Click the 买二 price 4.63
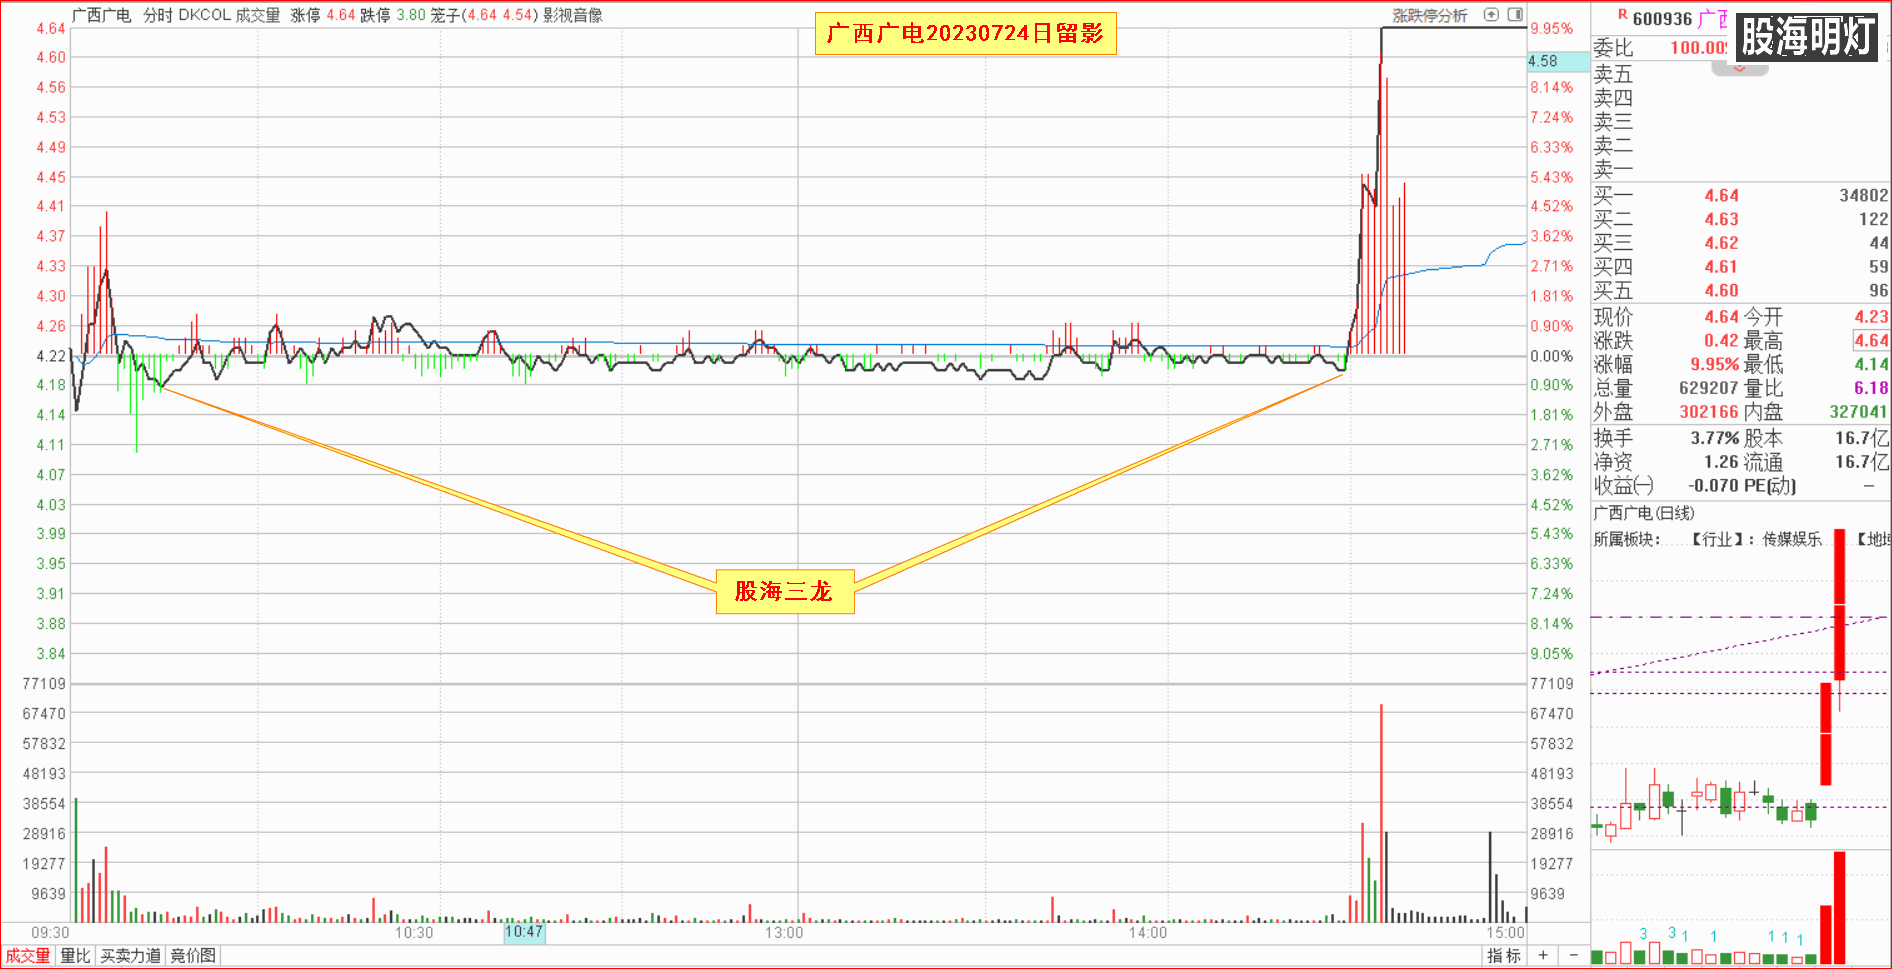 pyautogui.click(x=1721, y=220)
